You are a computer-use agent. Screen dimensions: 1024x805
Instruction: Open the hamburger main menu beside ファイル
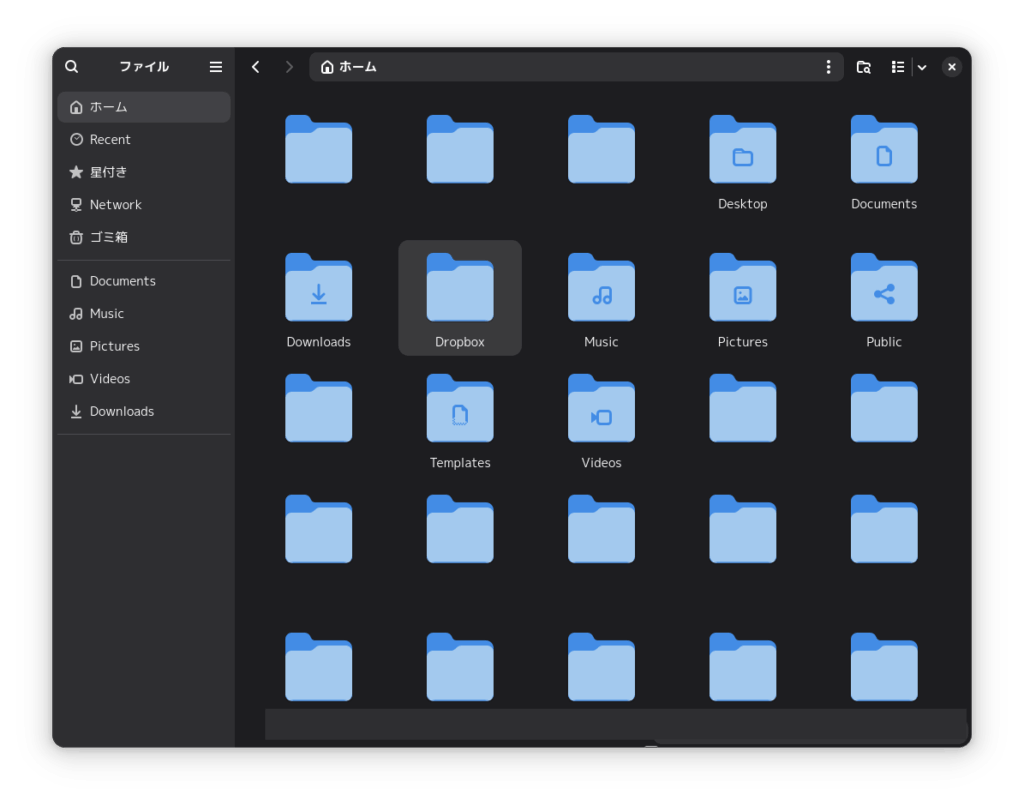[x=216, y=67]
